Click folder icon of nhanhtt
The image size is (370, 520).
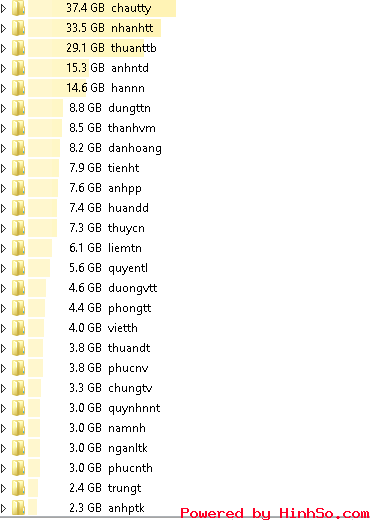click(18, 28)
